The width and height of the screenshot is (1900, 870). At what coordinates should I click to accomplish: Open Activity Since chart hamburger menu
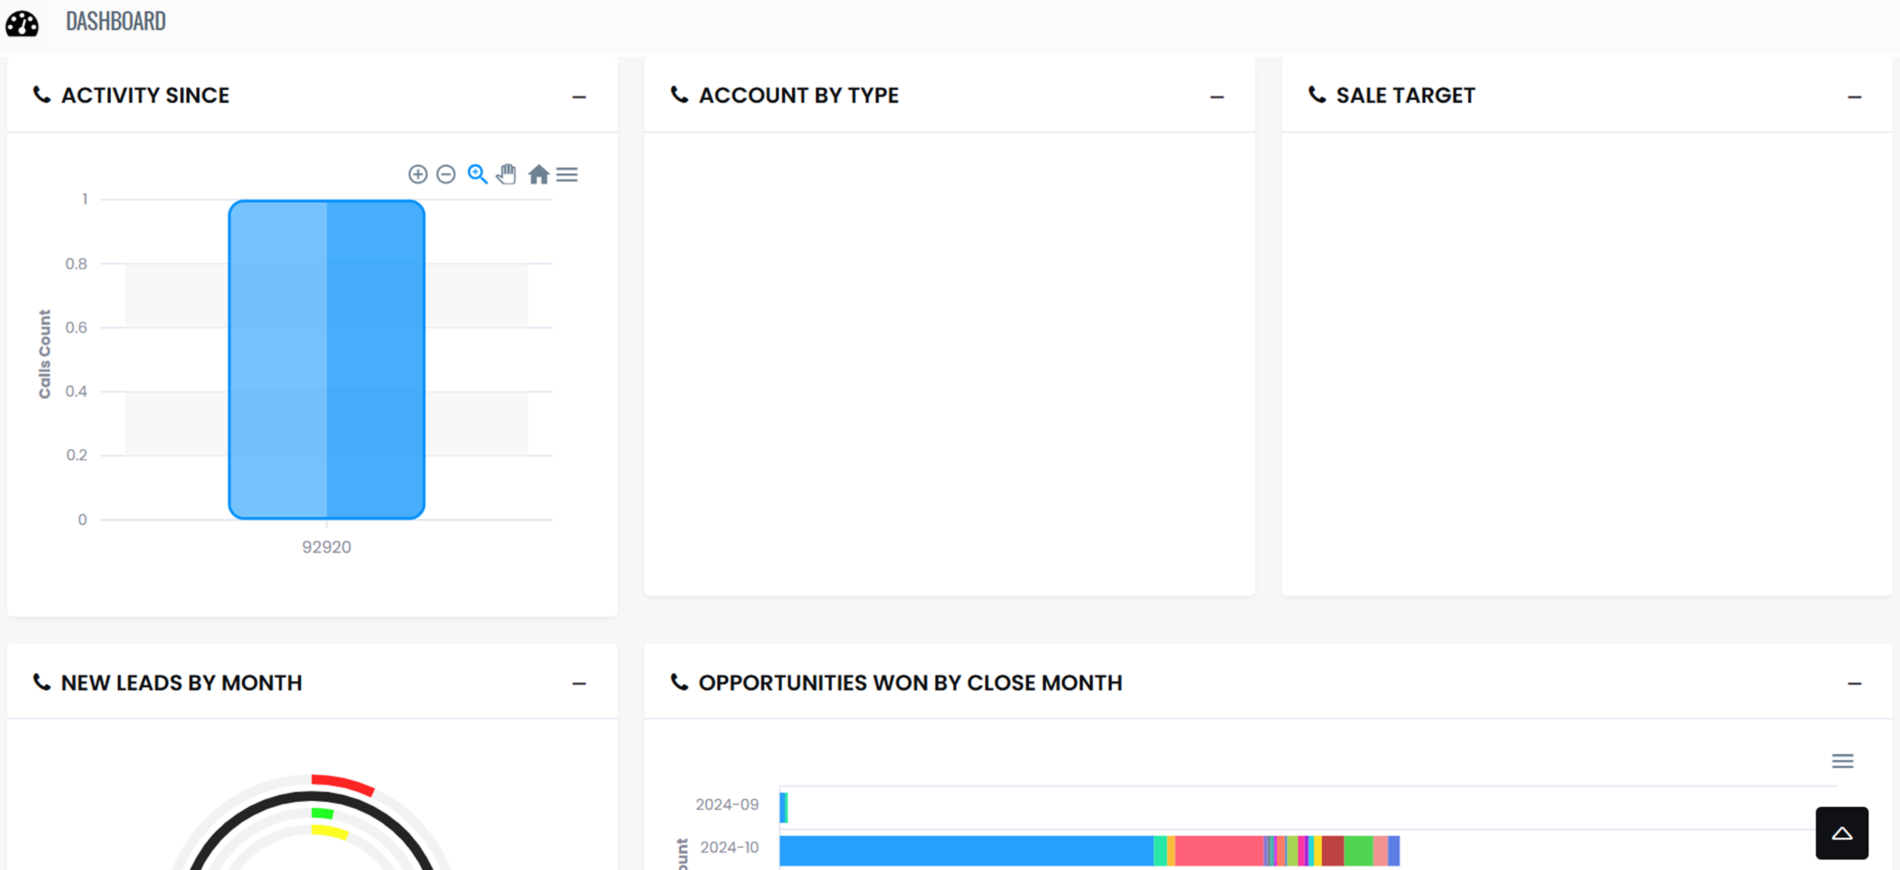coord(567,174)
